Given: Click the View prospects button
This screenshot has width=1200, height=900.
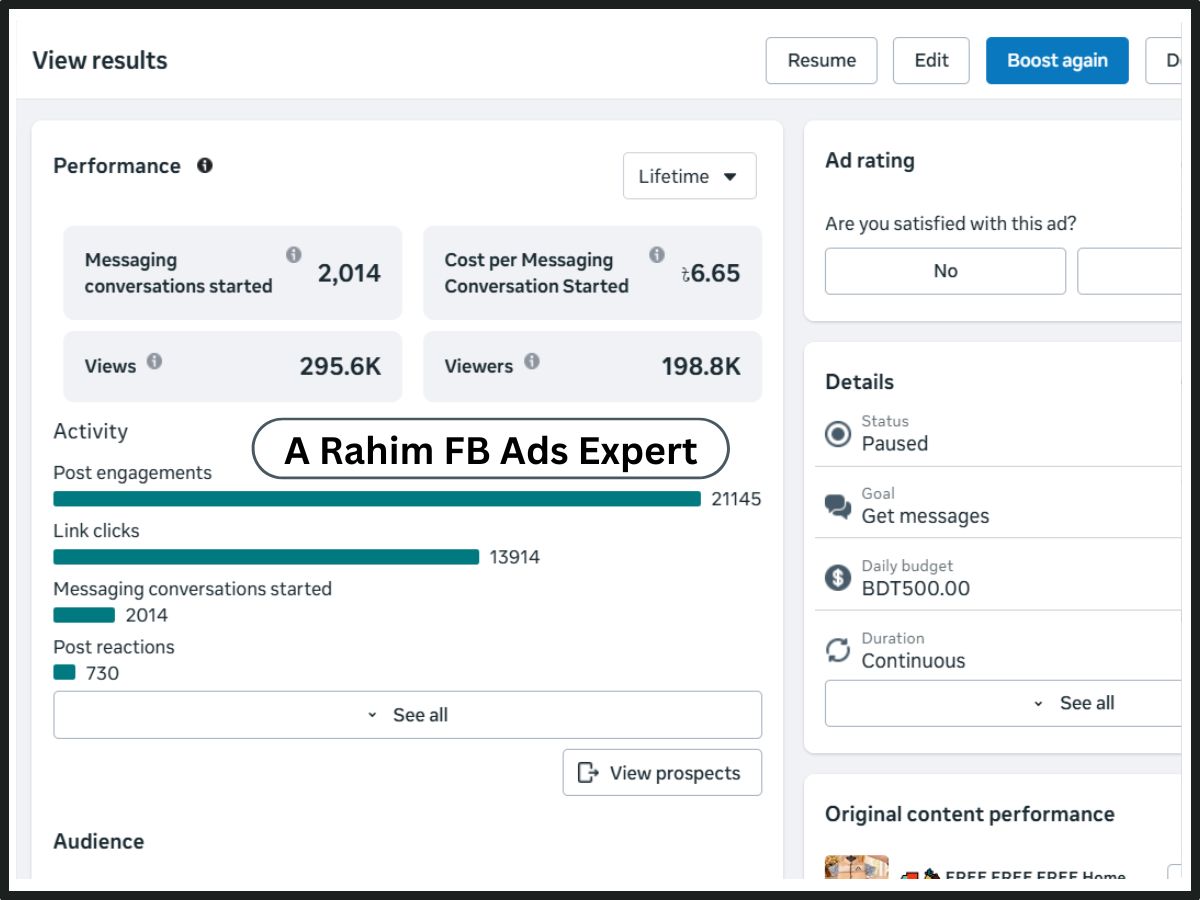Looking at the screenshot, I should click(662, 773).
